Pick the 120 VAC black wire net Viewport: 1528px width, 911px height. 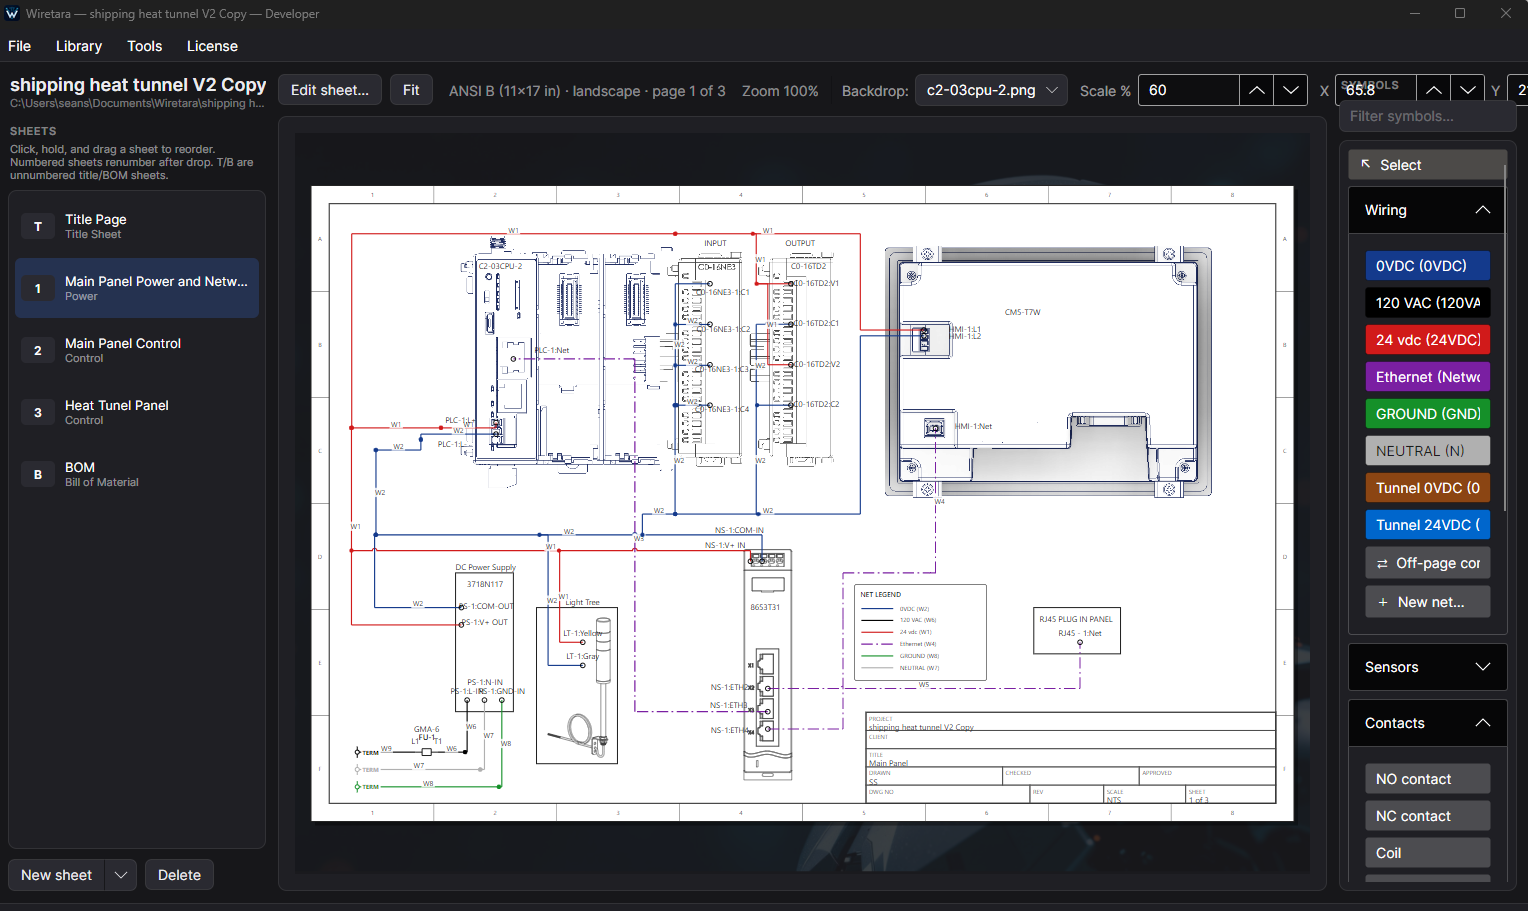(1427, 303)
